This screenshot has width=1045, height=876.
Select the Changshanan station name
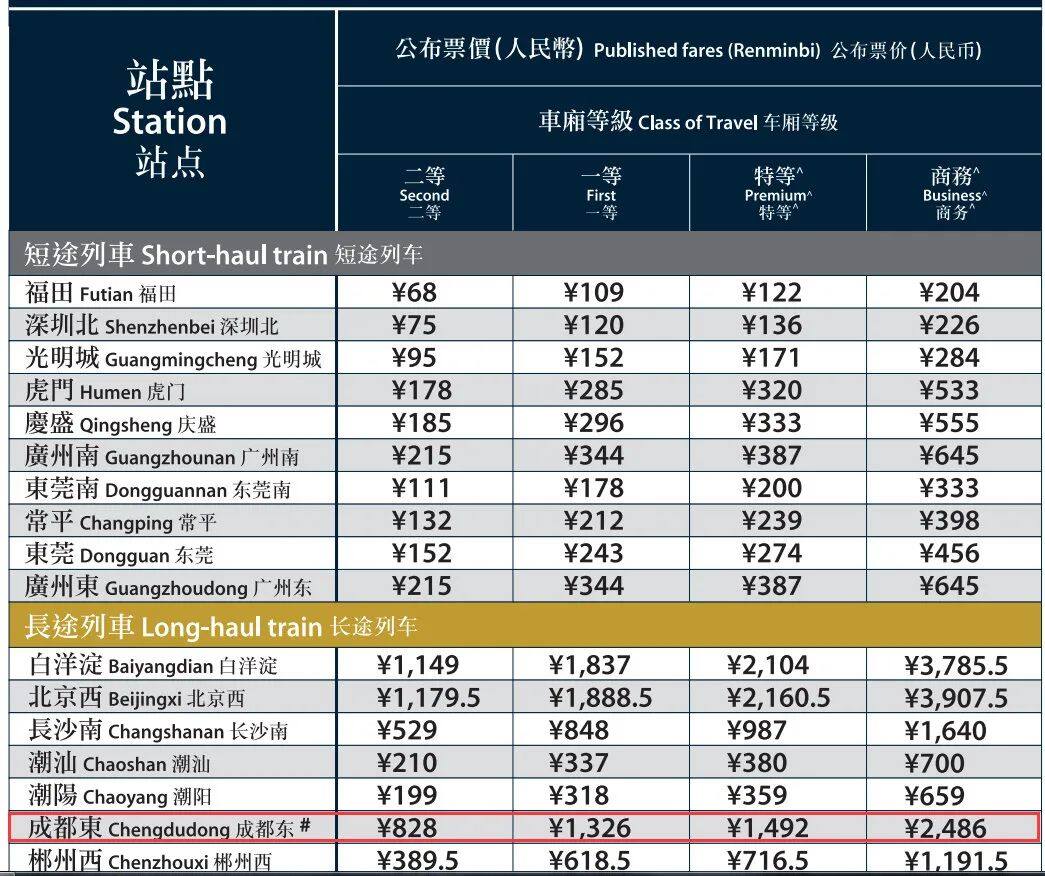pyautogui.click(x=158, y=731)
